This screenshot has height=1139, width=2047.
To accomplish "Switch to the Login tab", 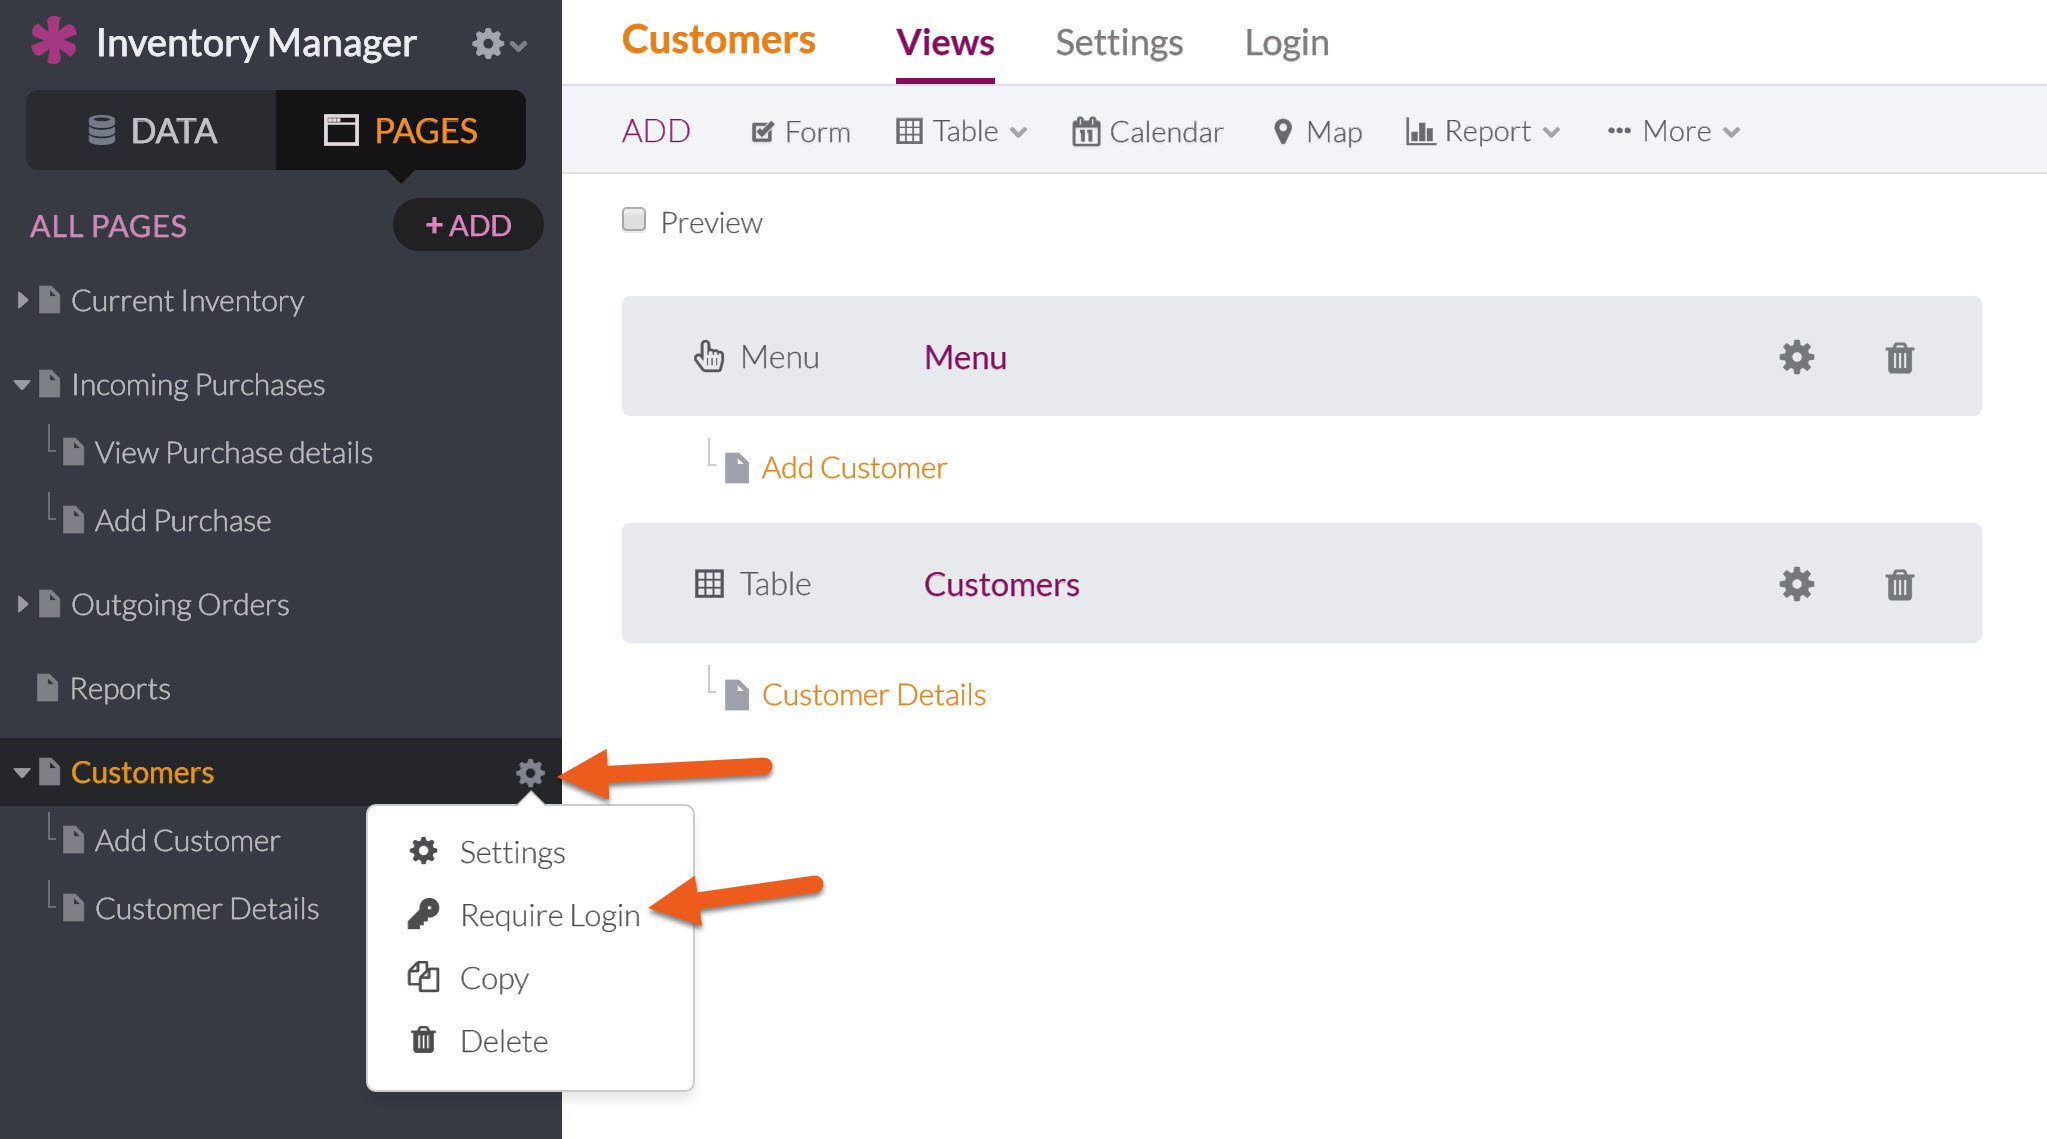I will pos(1287,43).
